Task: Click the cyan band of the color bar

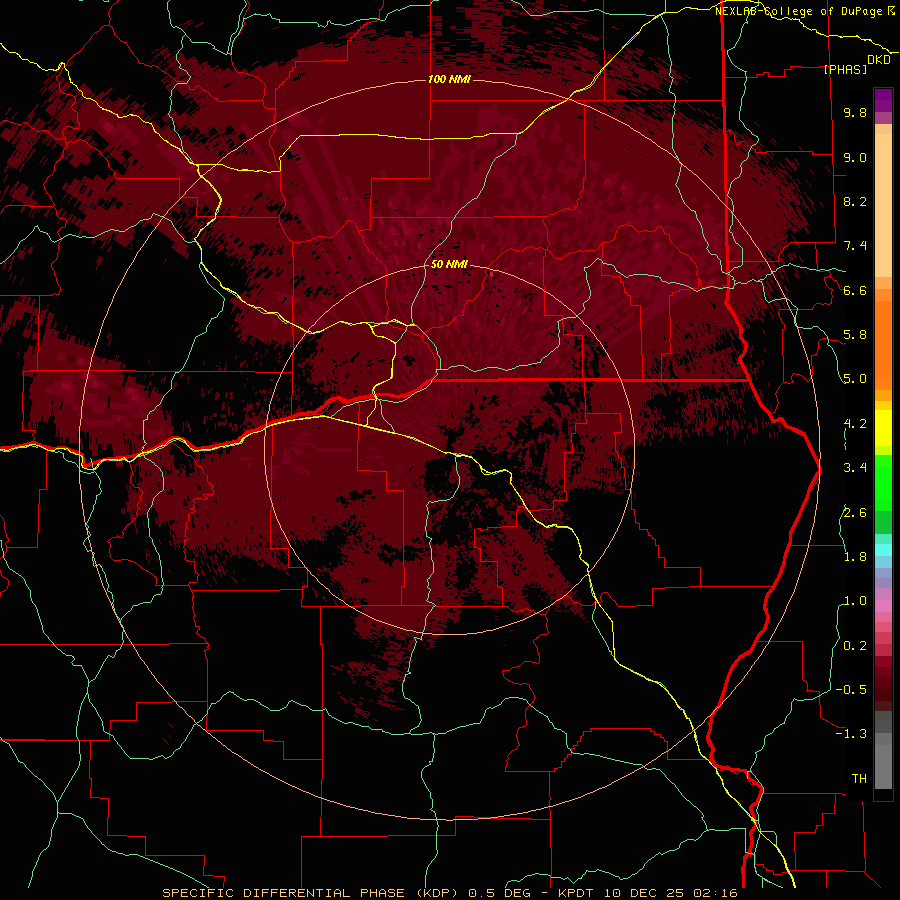Action: pos(883,550)
